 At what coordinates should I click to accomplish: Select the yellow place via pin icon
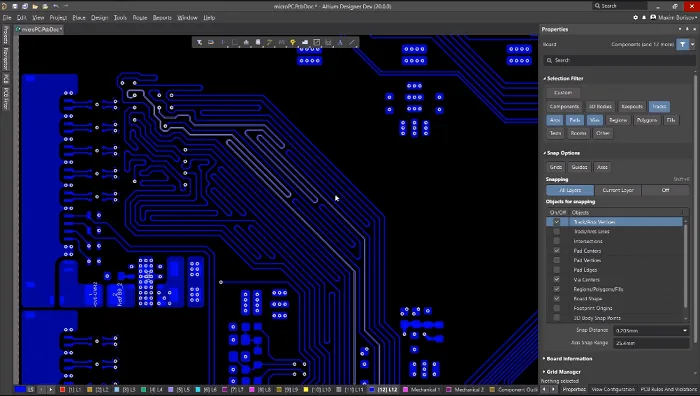click(x=293, y=42)
